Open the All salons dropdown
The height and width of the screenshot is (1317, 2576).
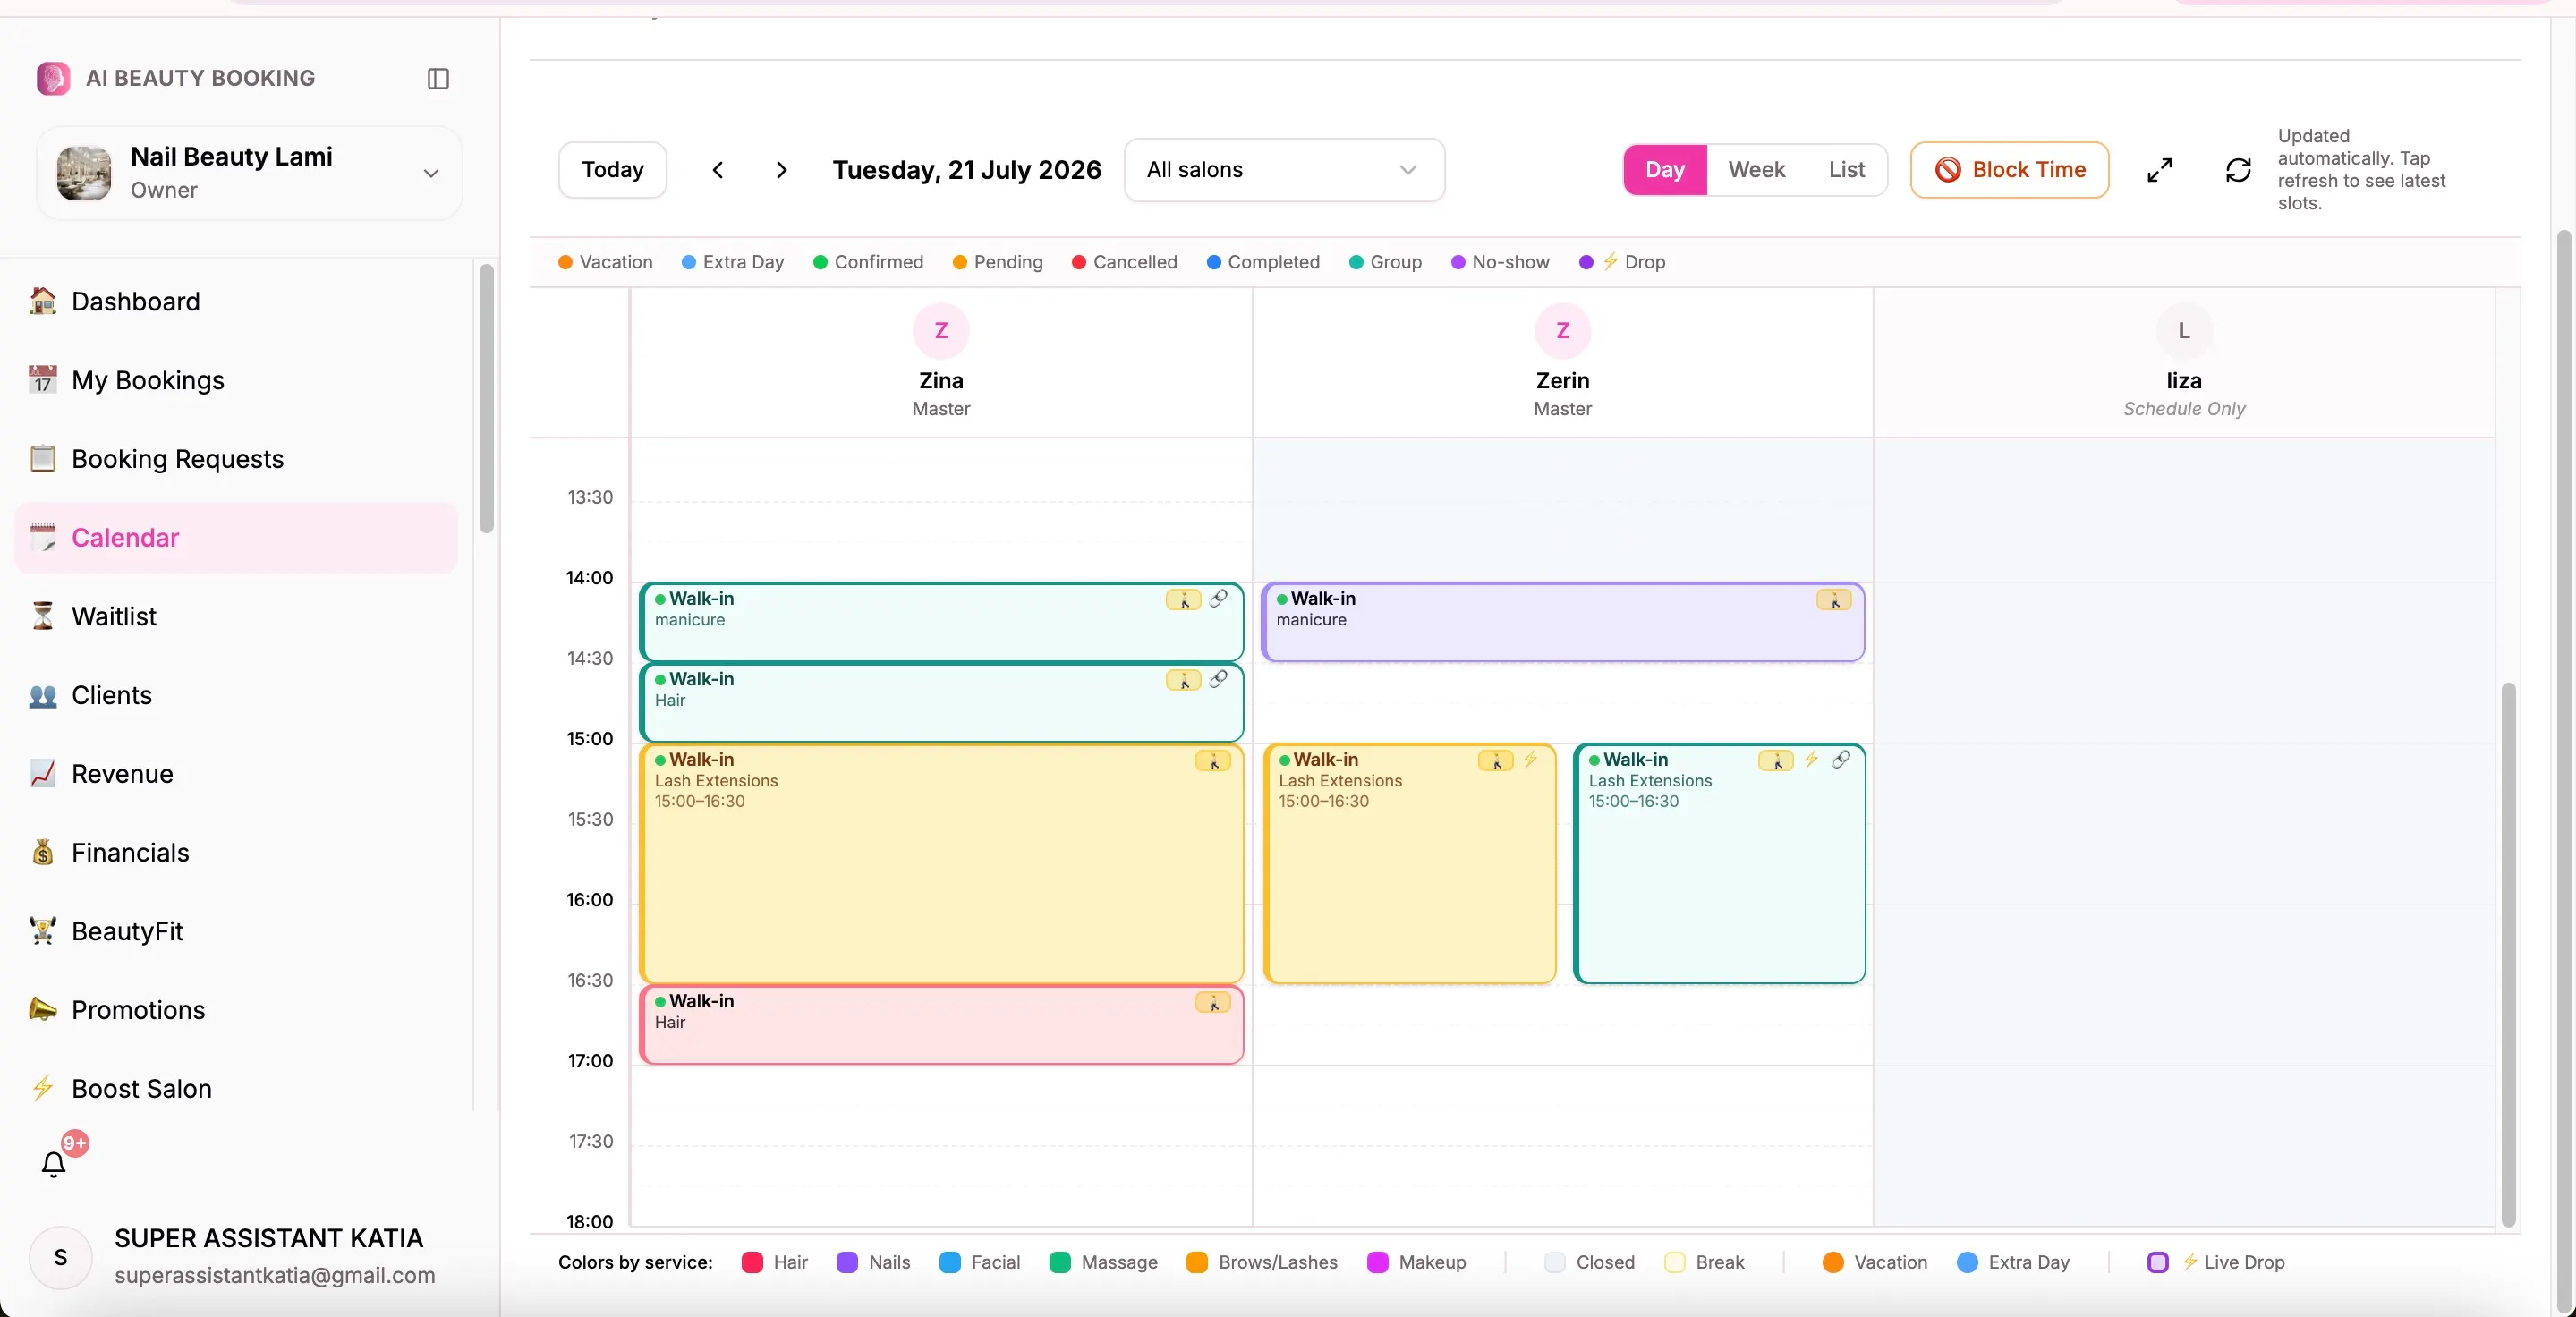(1284, 170)
